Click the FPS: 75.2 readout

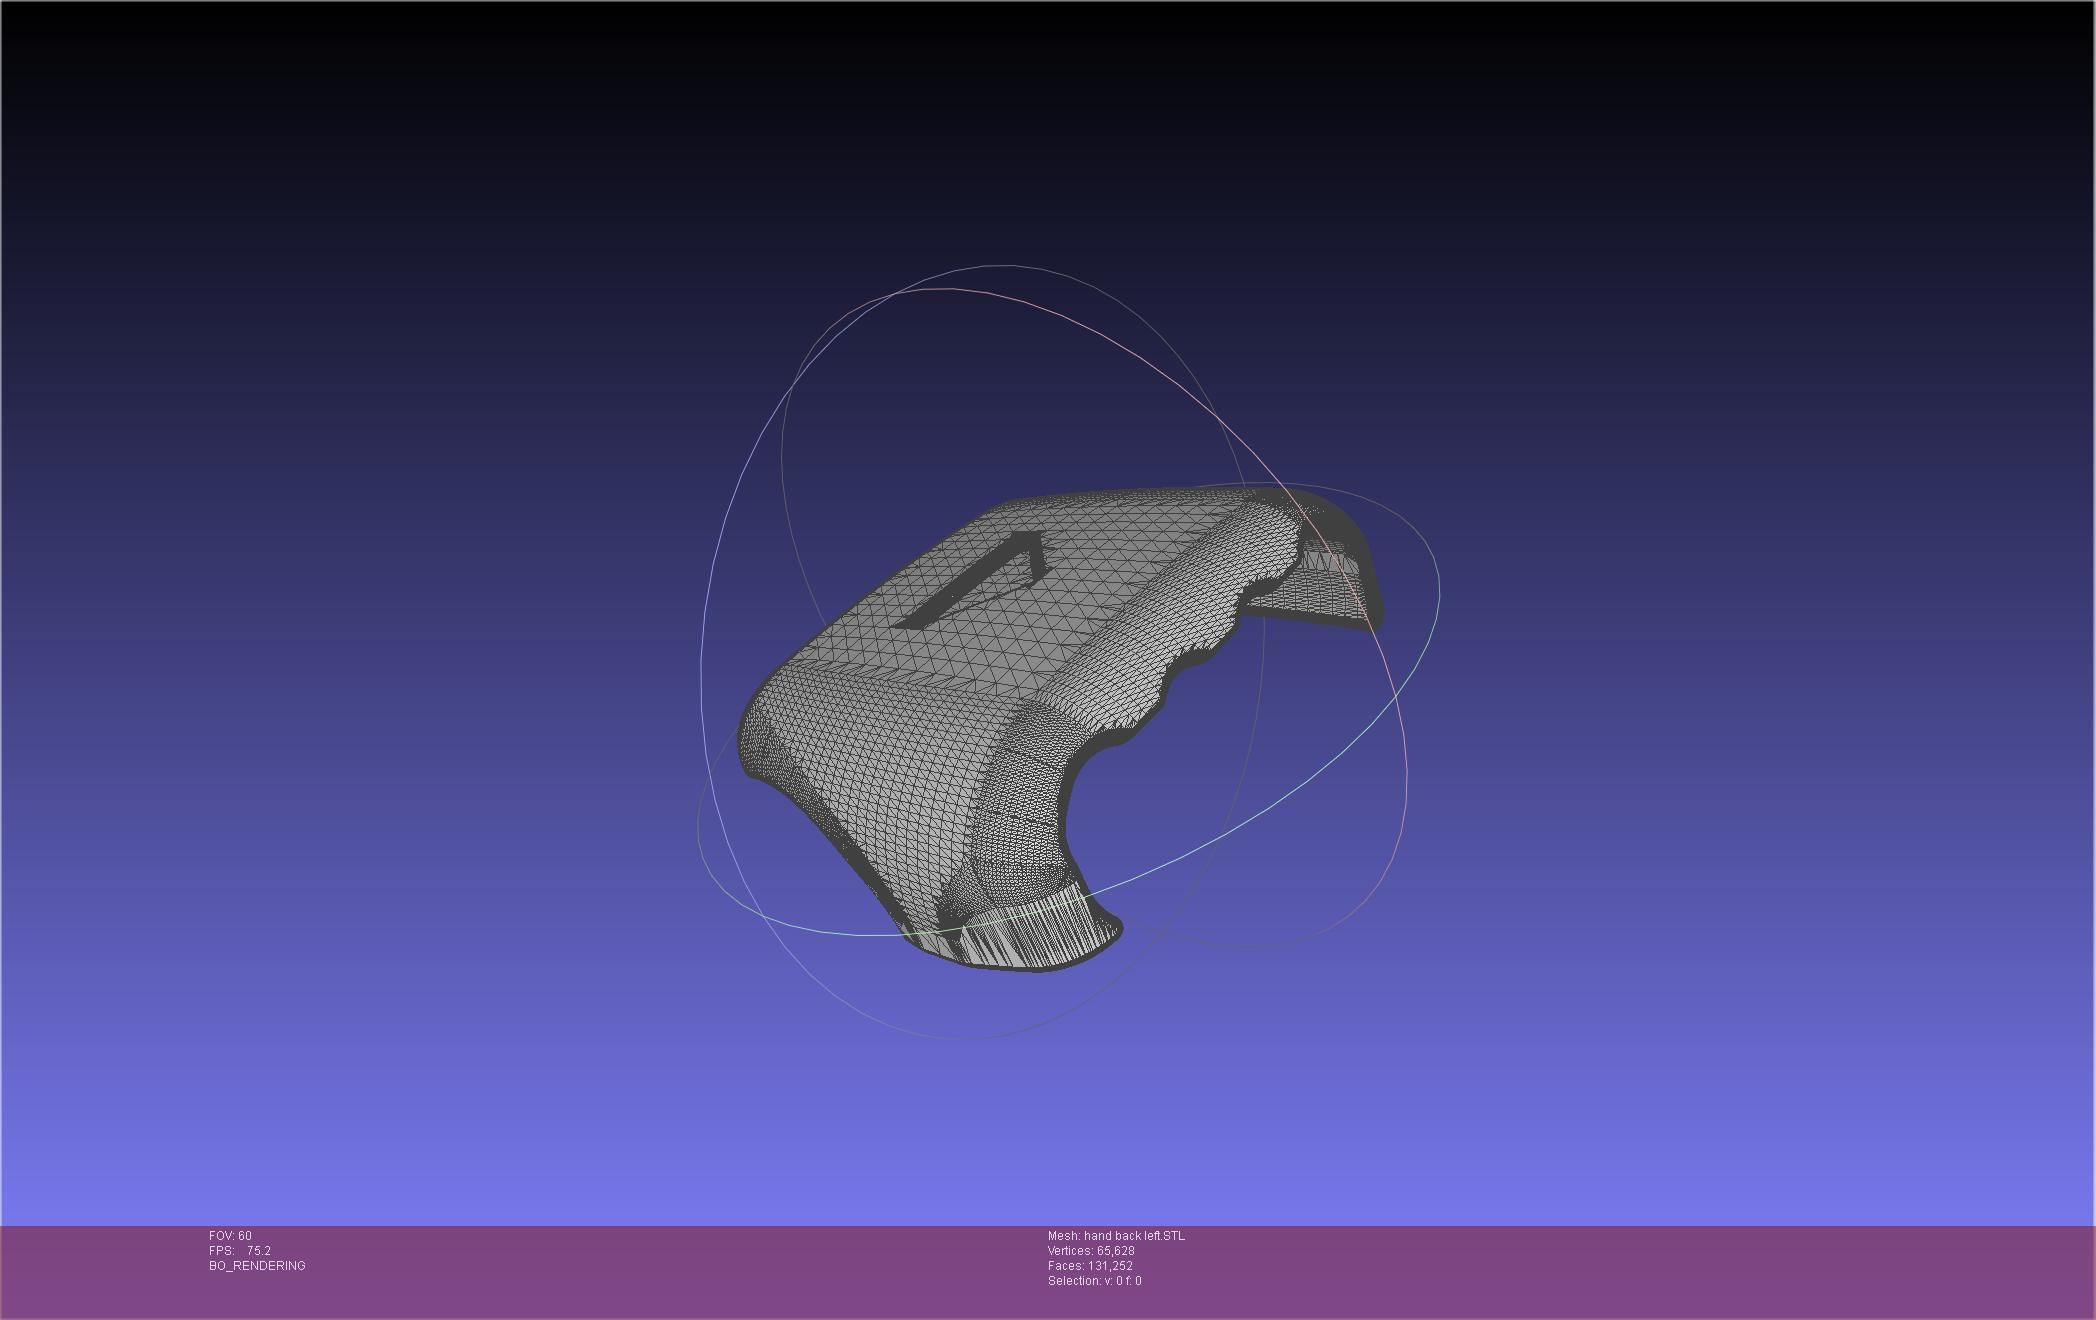240,1251
